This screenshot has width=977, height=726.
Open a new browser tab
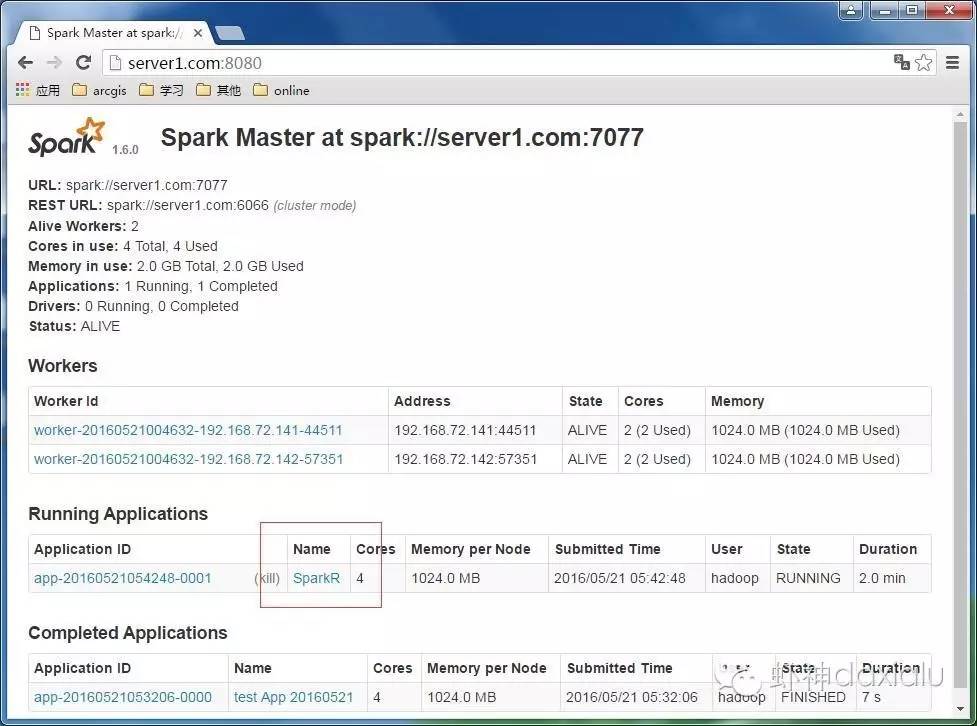pos(229,33)
